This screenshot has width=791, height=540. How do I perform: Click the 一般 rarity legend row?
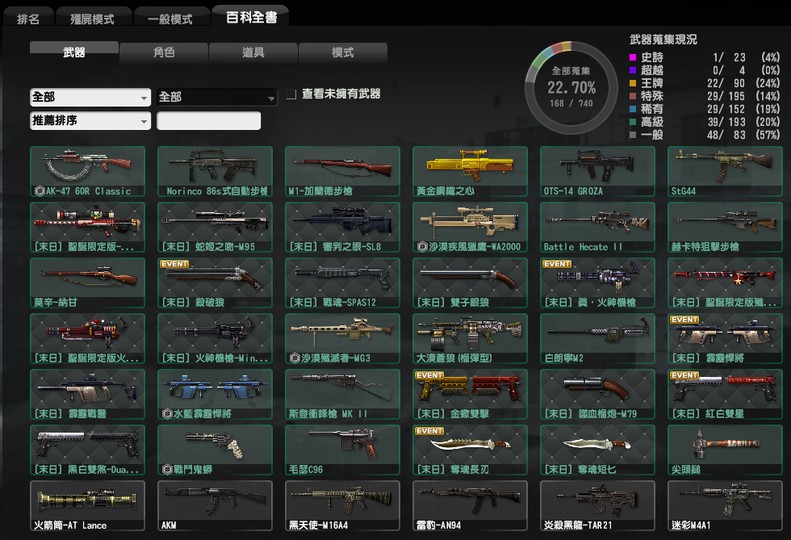705,135
